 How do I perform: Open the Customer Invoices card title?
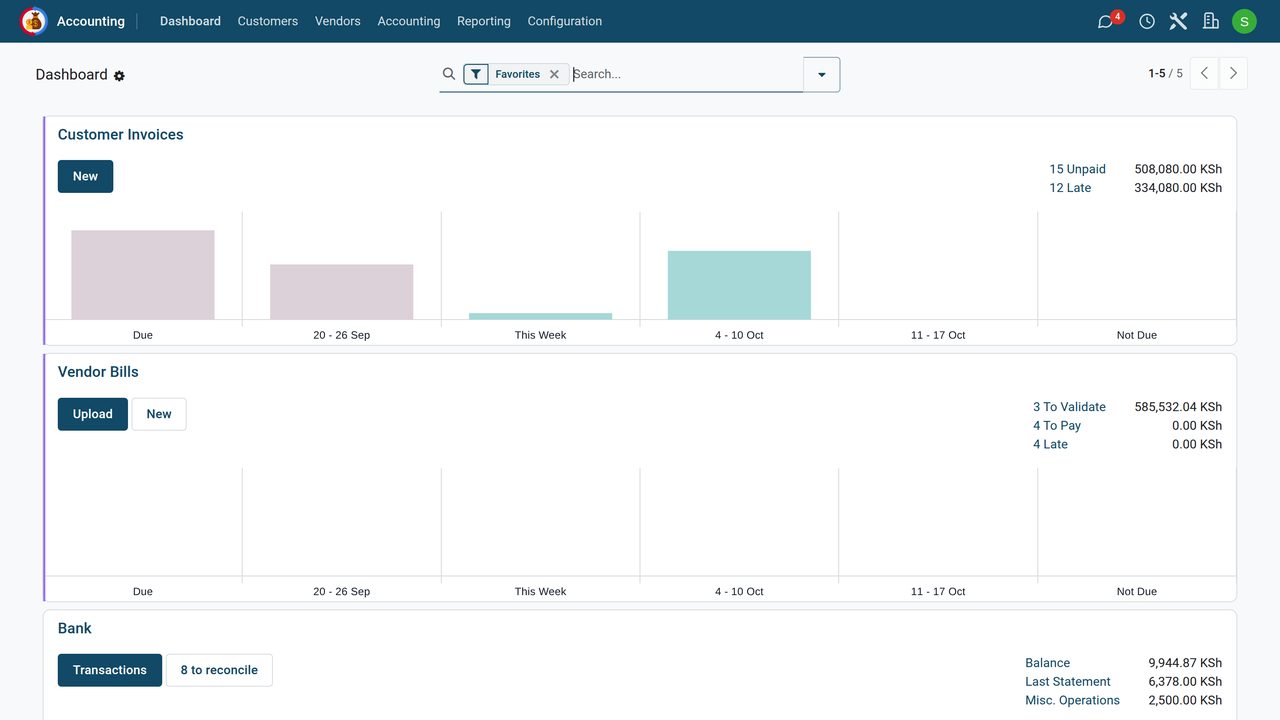pyautogui.click(x=121, y=134)
